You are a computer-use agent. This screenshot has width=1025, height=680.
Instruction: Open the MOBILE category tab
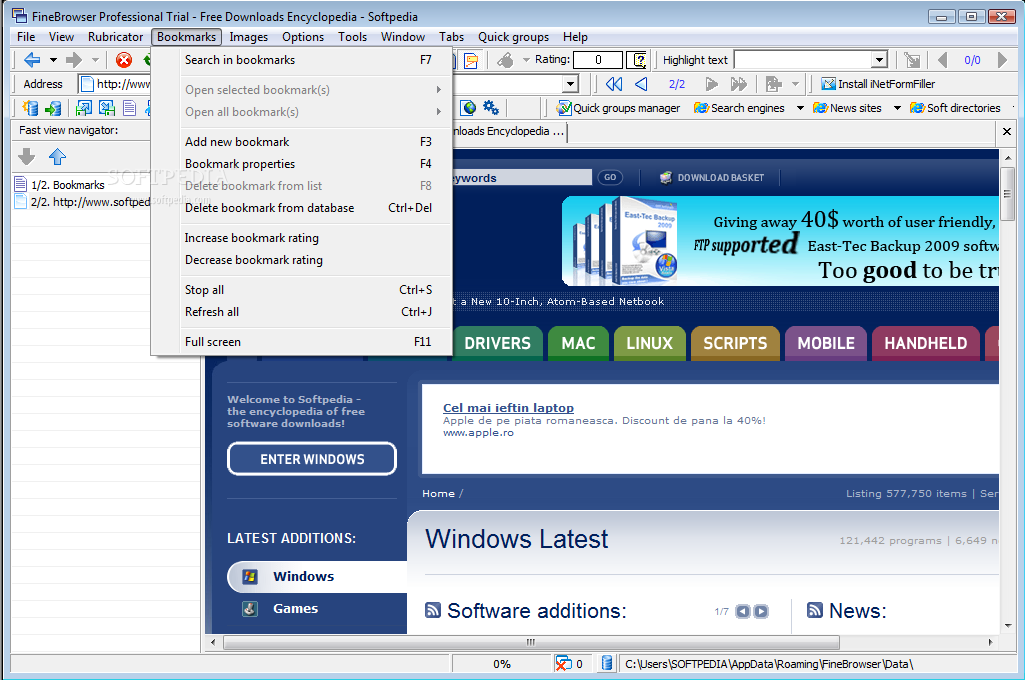pos(826,343)
